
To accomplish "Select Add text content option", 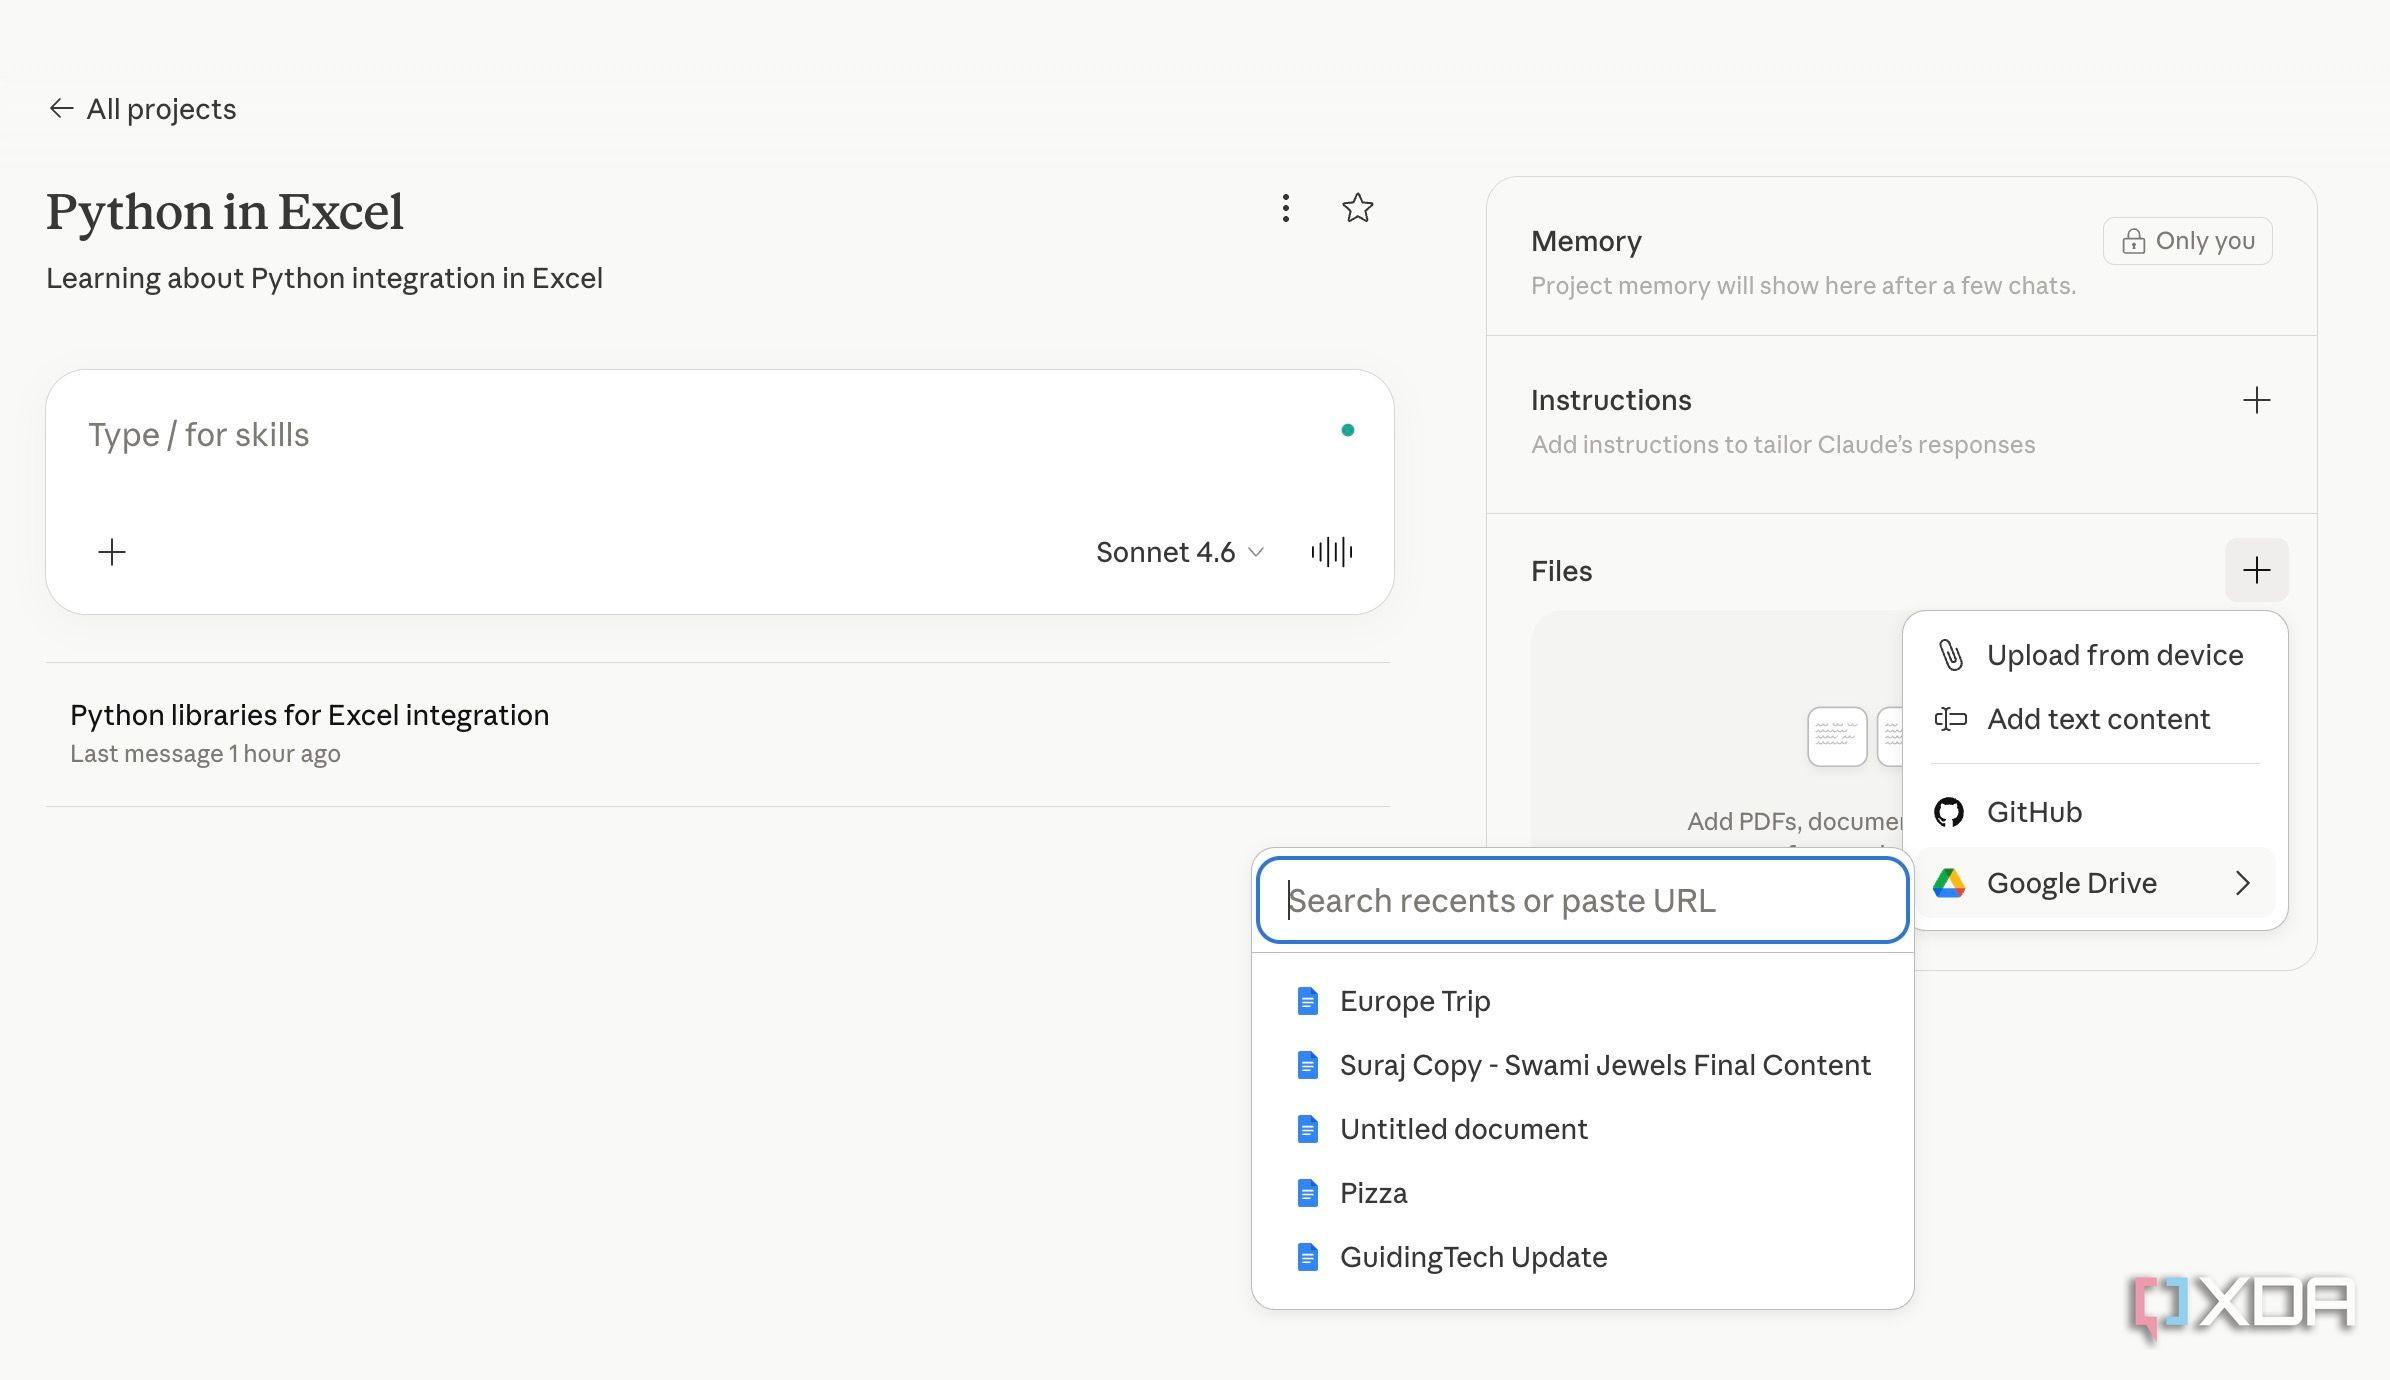I will 2095,719.
